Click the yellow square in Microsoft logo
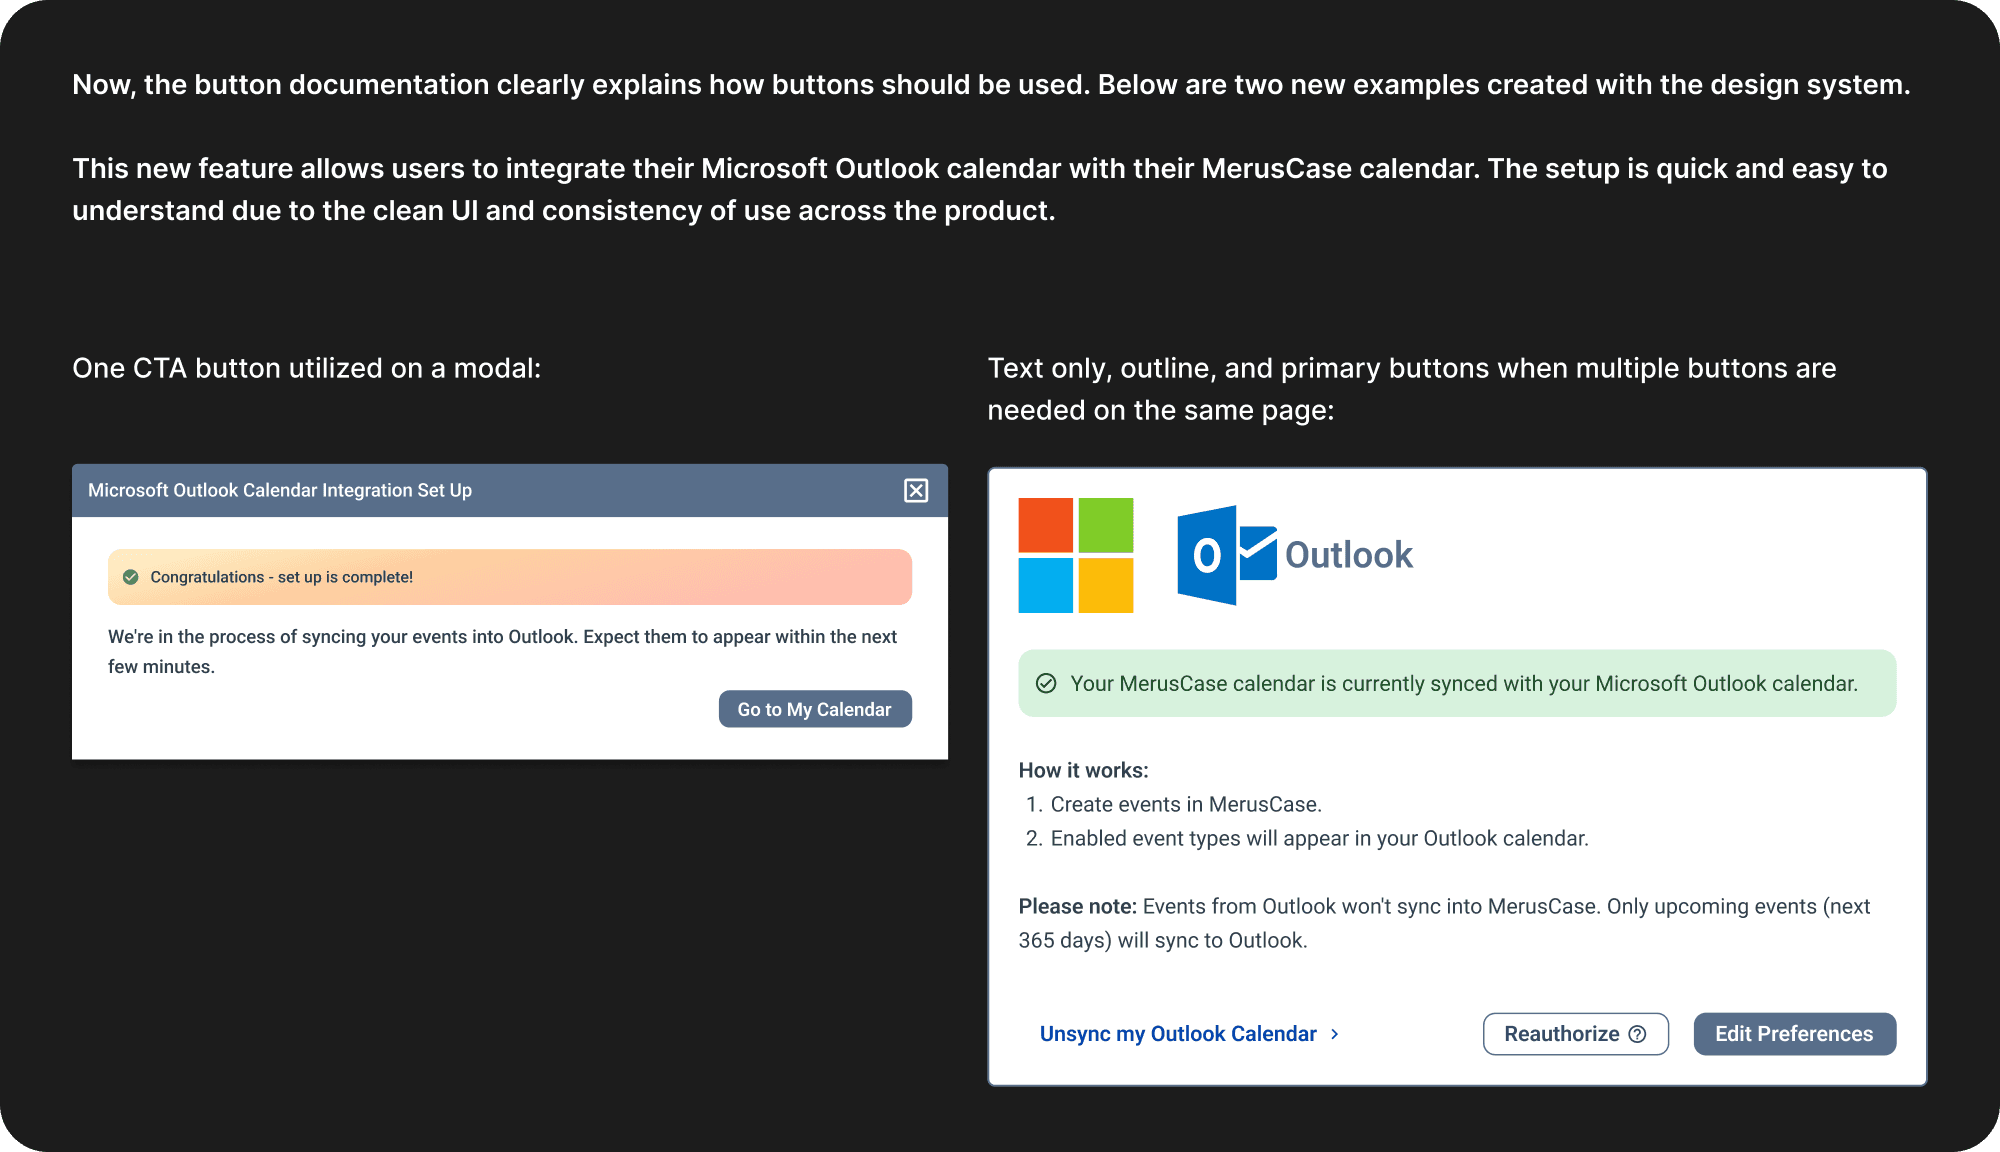 1106,585
